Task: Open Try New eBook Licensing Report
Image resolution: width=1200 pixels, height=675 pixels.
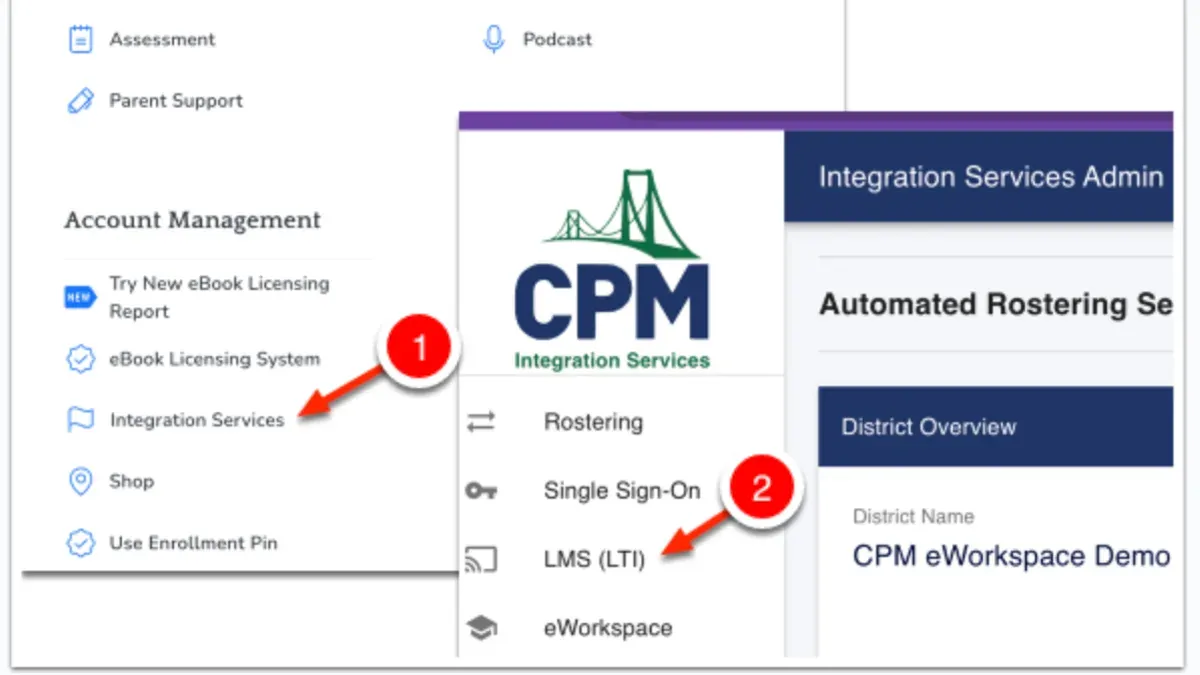Action: click(219, 297)
